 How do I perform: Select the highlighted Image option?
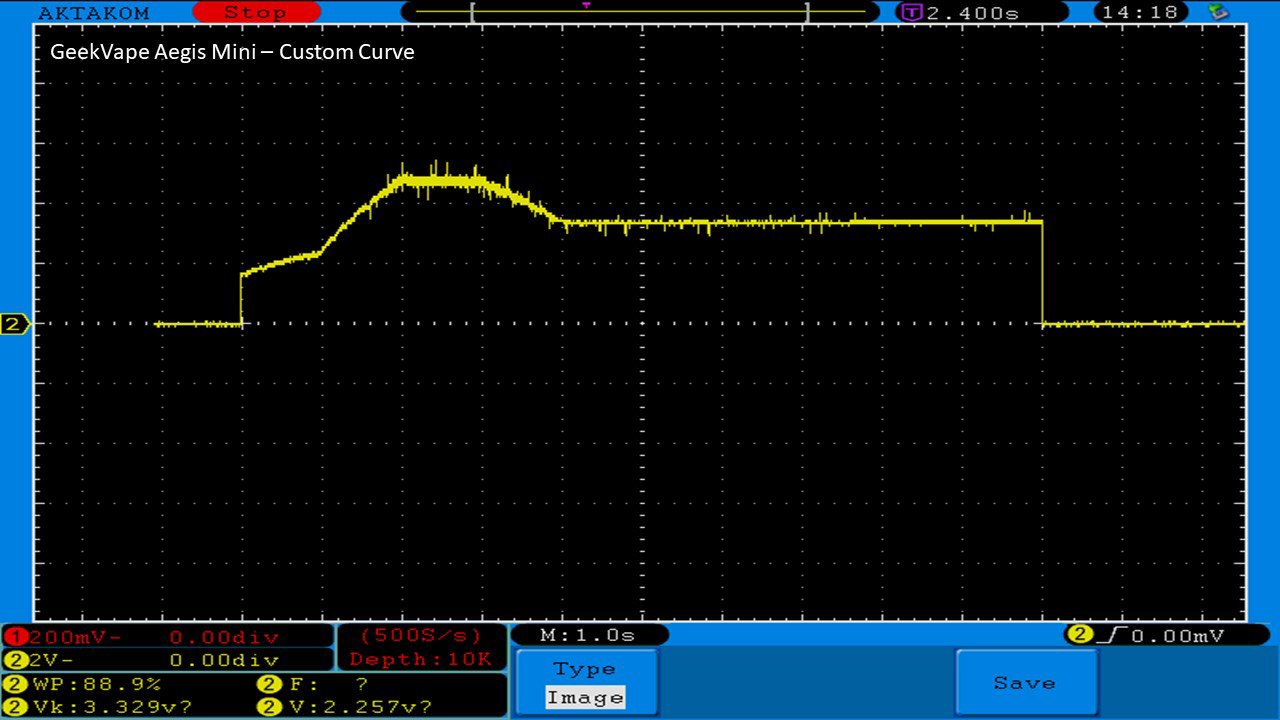tap(585, 697)
